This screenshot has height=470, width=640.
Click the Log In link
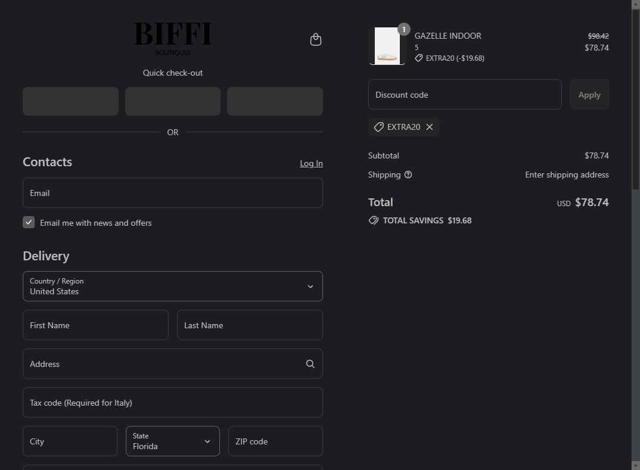click(311, 164)
